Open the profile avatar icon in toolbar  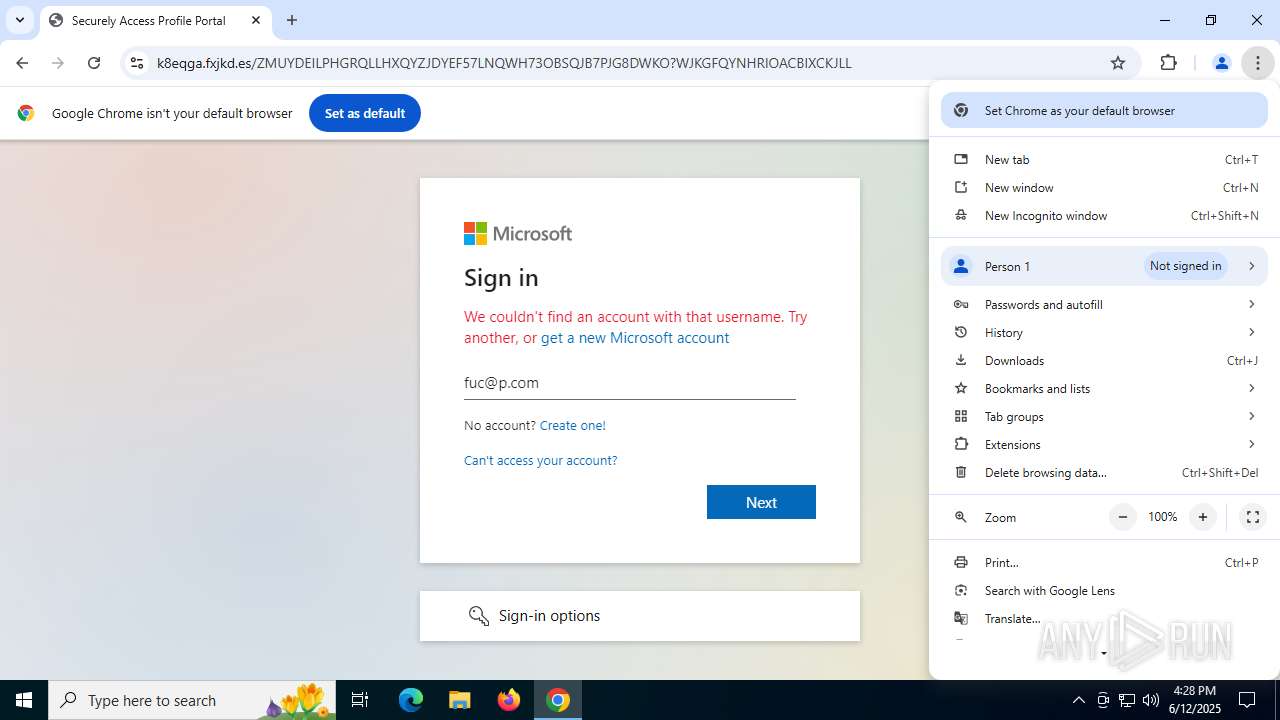tap(1221, 63)
